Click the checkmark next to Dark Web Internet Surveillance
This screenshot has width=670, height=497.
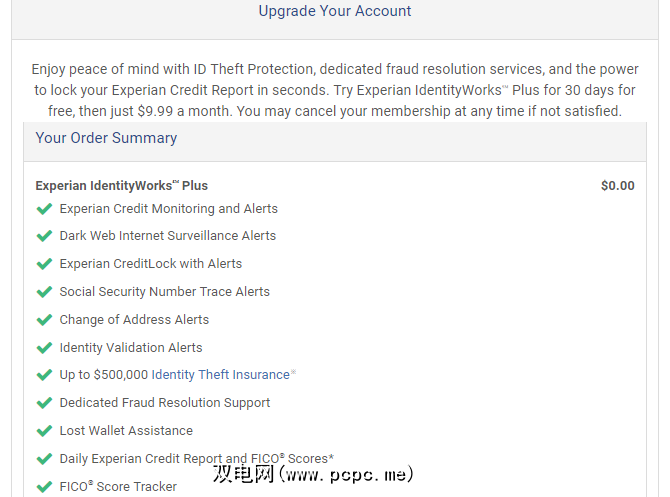pyautogui.click(x=43, y=236)
